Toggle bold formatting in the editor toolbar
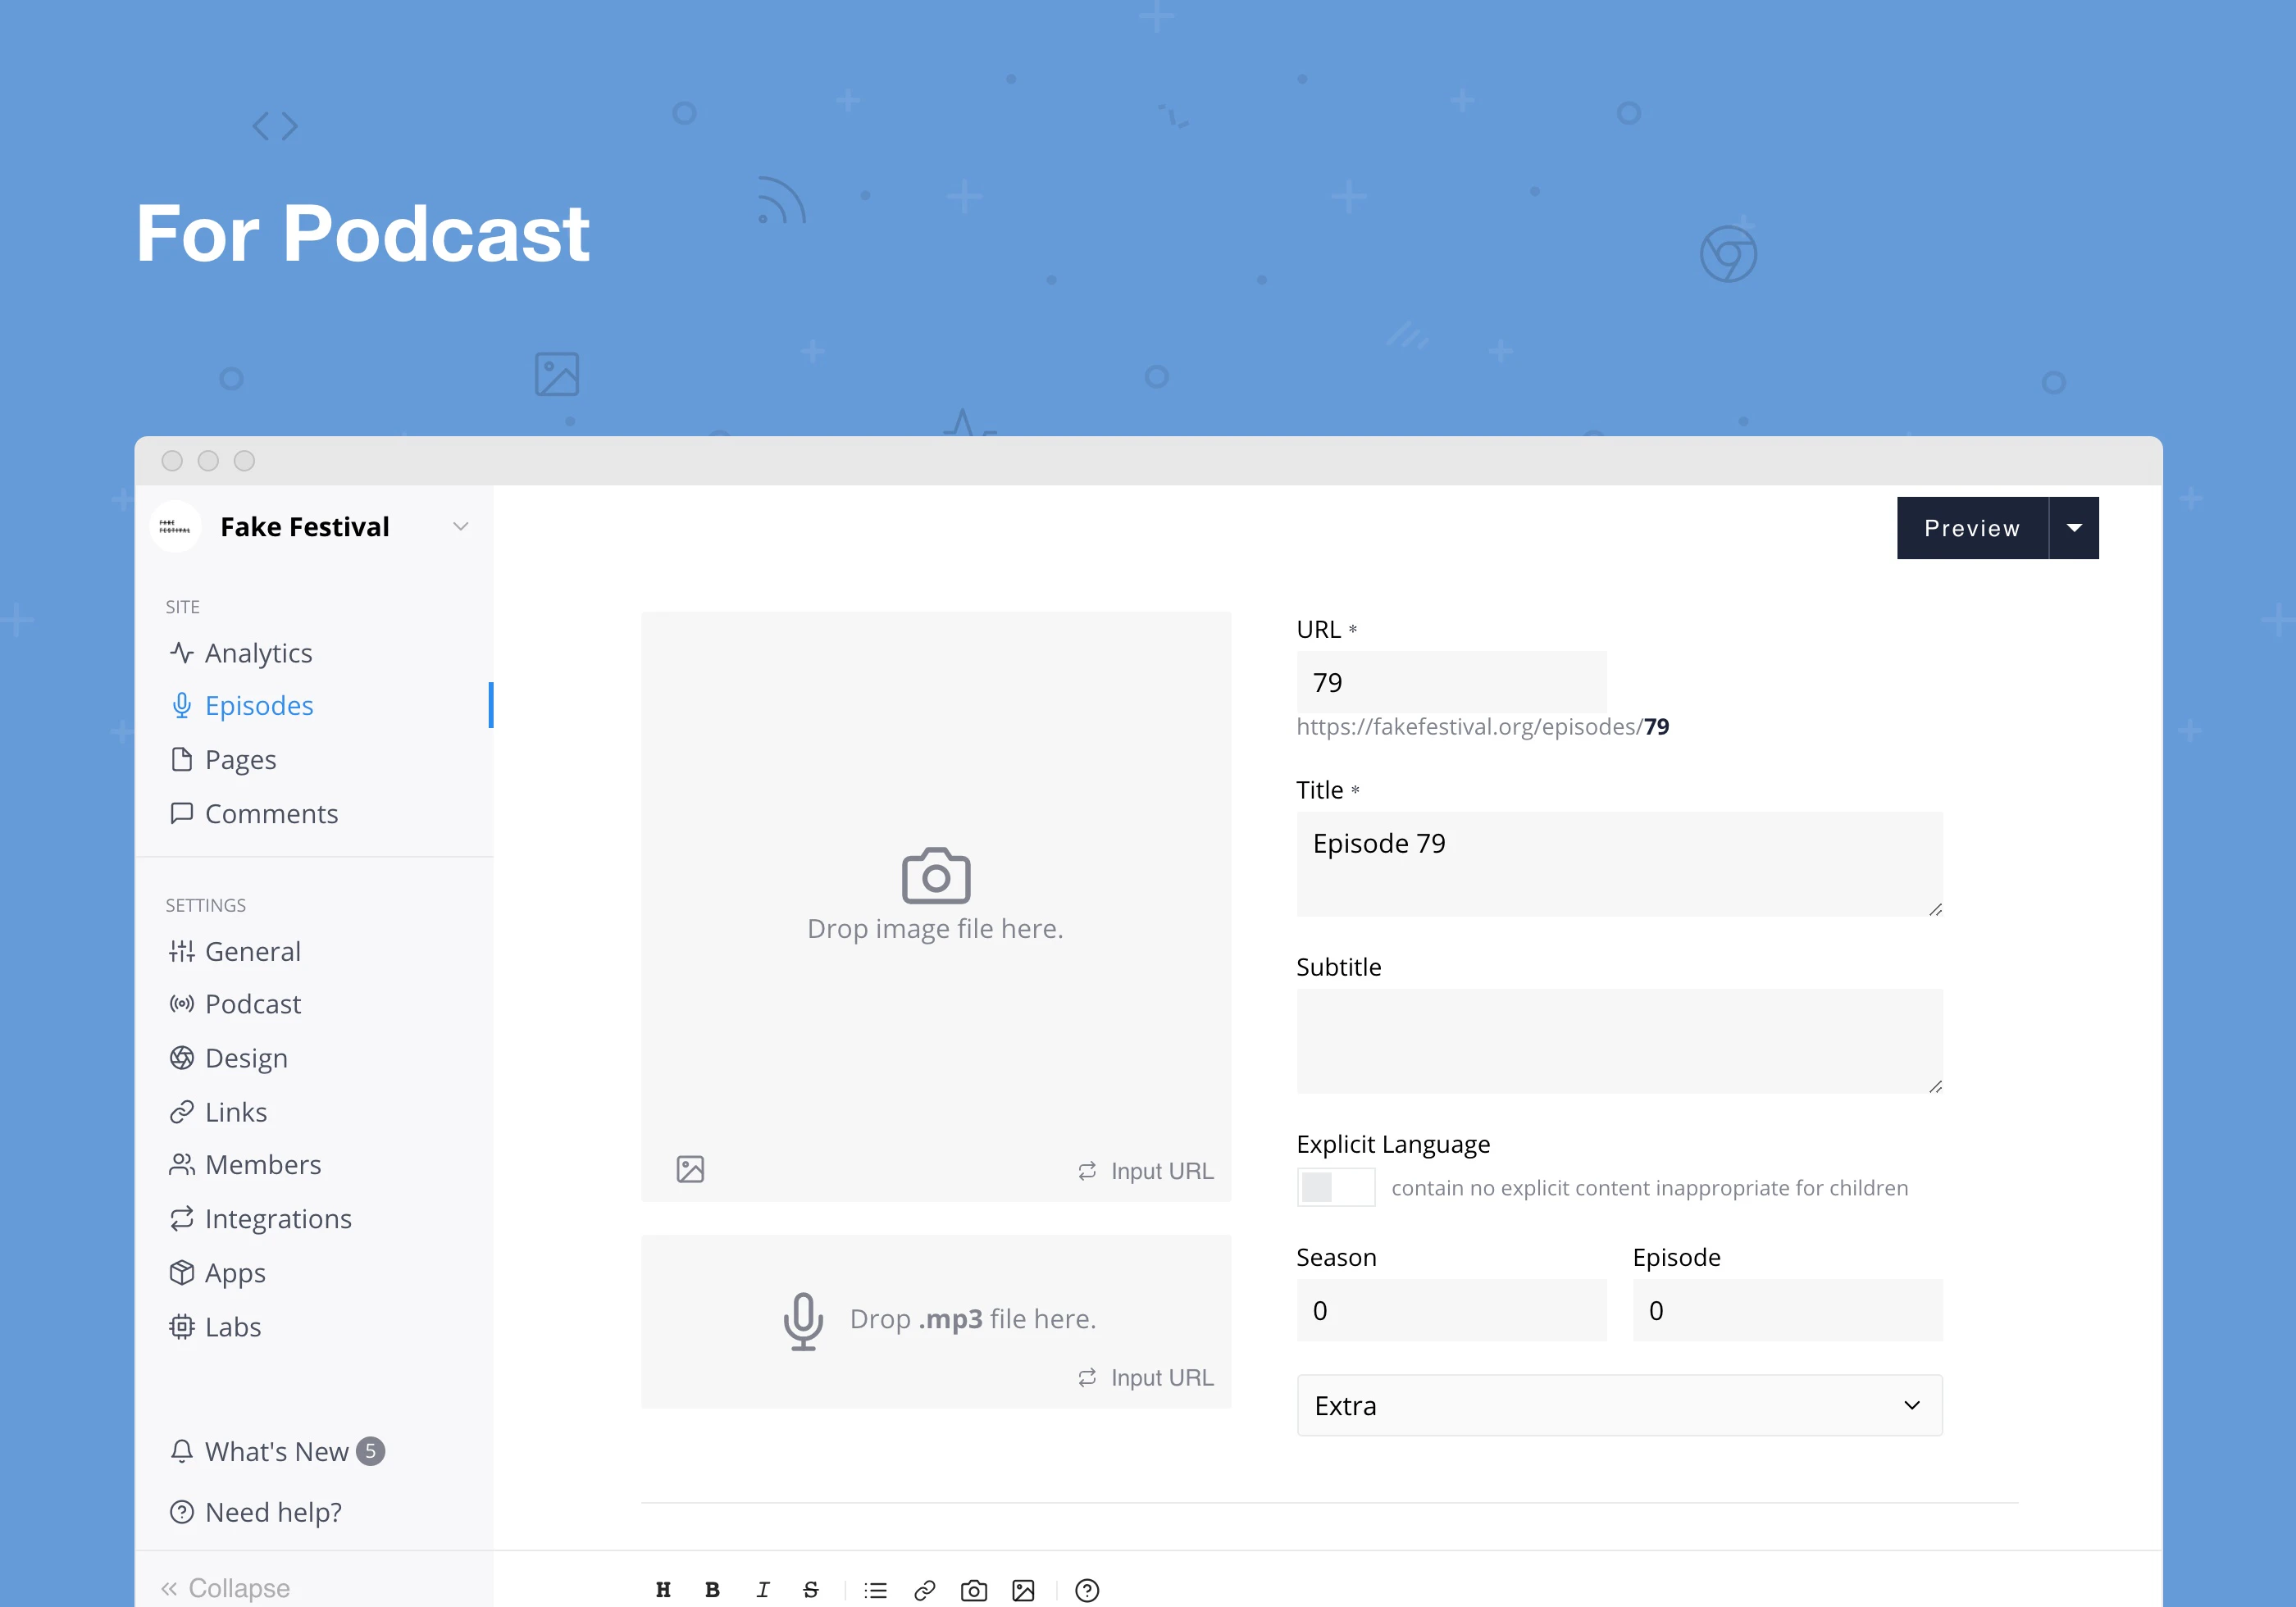 pos(712,1589)
